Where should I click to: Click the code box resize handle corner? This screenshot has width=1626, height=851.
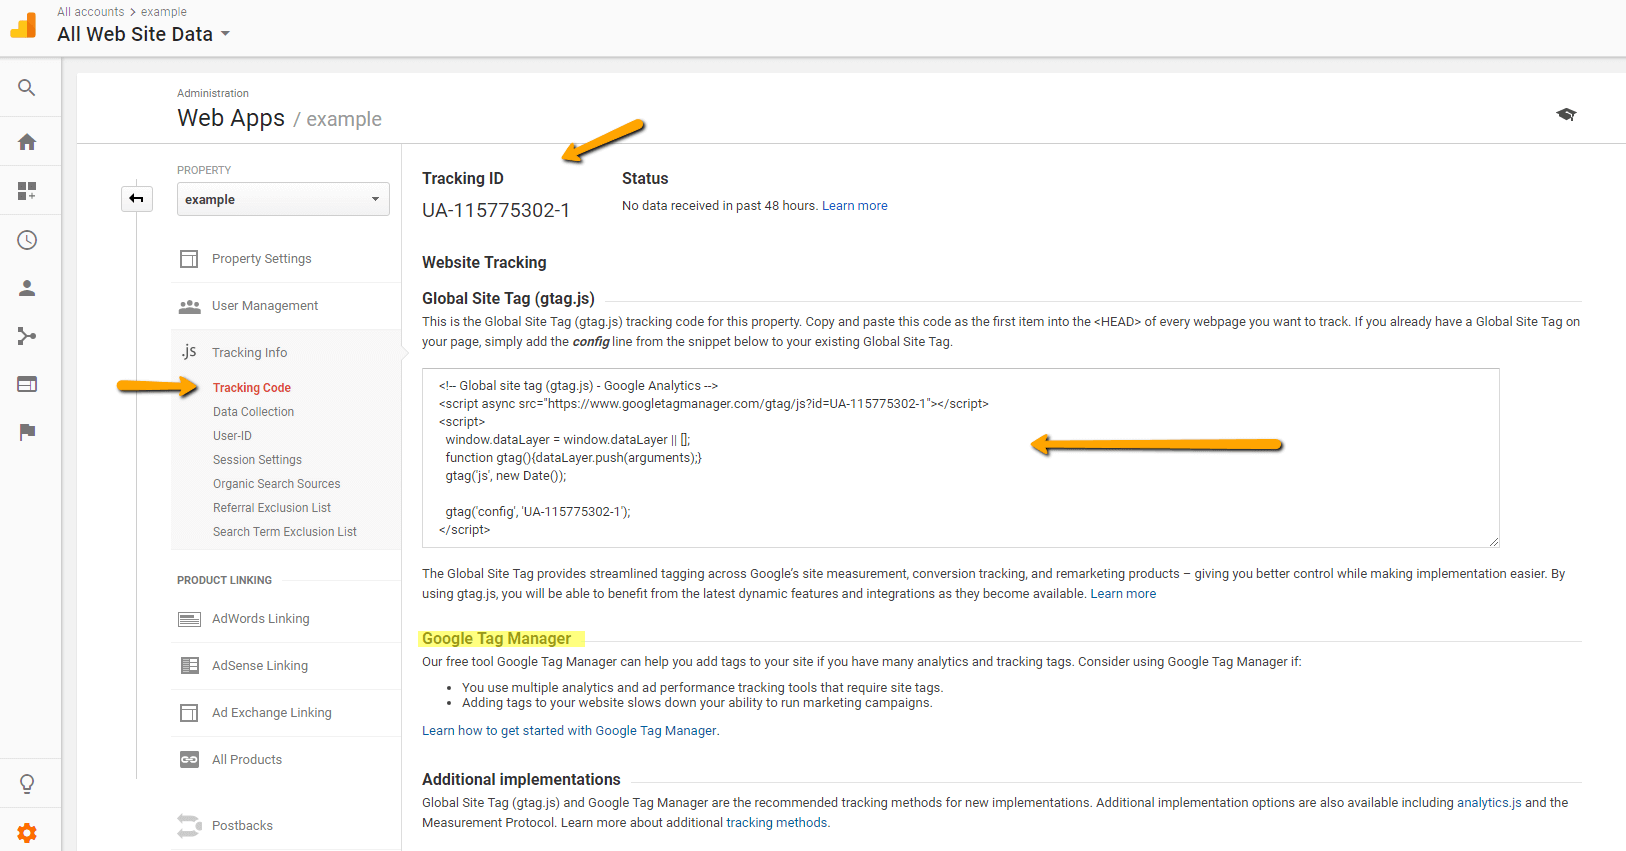[1493, 541]
